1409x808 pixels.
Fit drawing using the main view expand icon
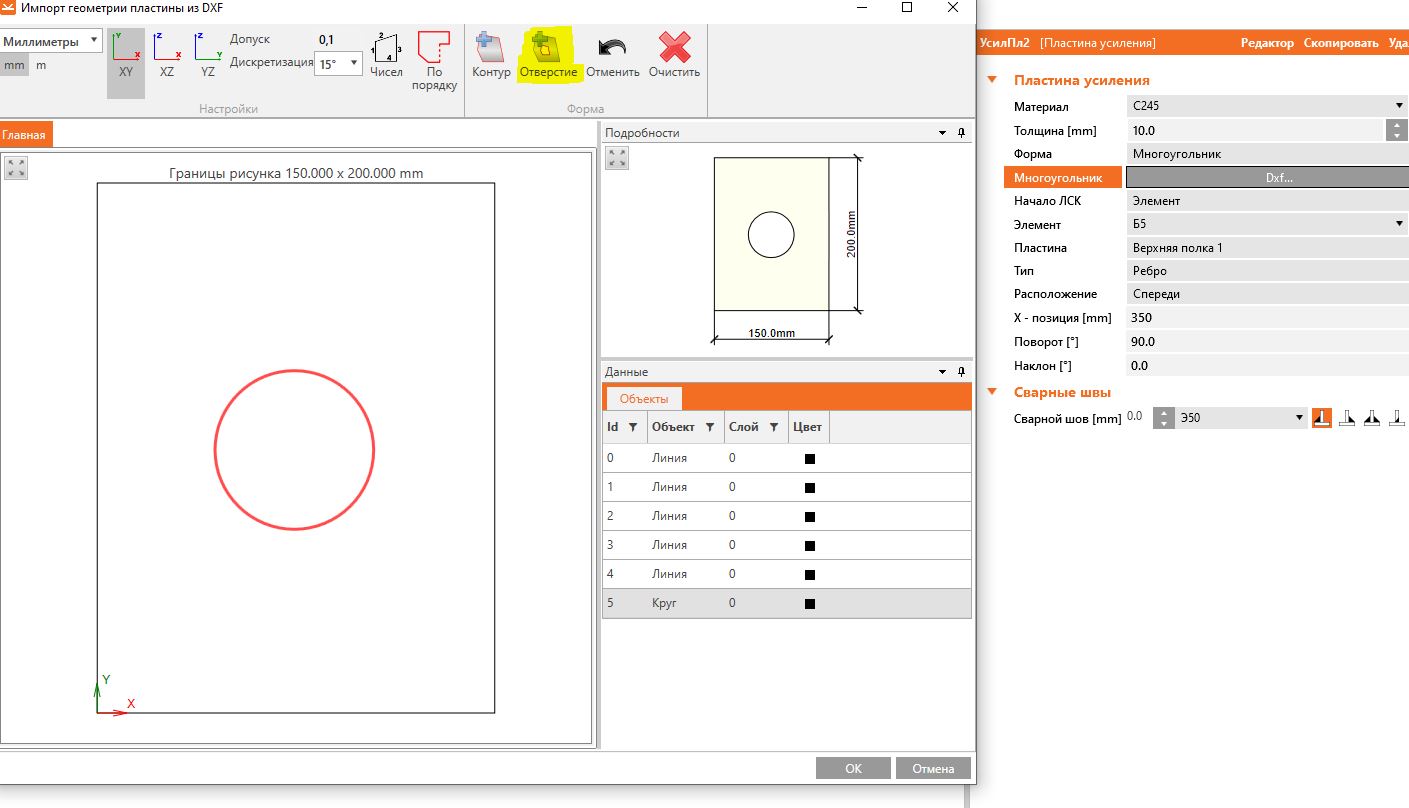[x=16, y=167]
